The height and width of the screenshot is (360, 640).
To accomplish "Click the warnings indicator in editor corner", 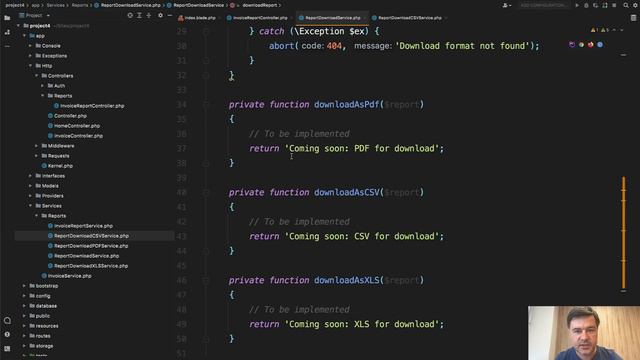I will coord(600,30).
